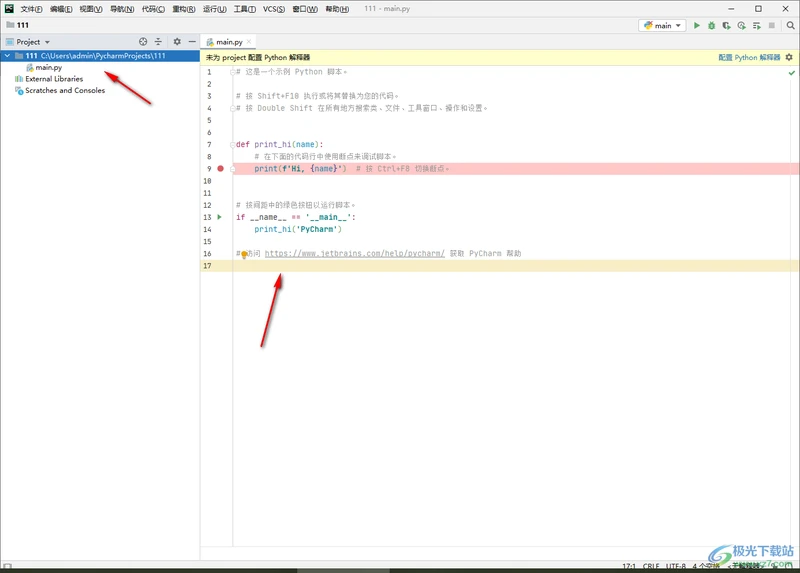Open Project panel gear options
The height and width of the screenshot is (573, 800).
click(x=177, y=42)
